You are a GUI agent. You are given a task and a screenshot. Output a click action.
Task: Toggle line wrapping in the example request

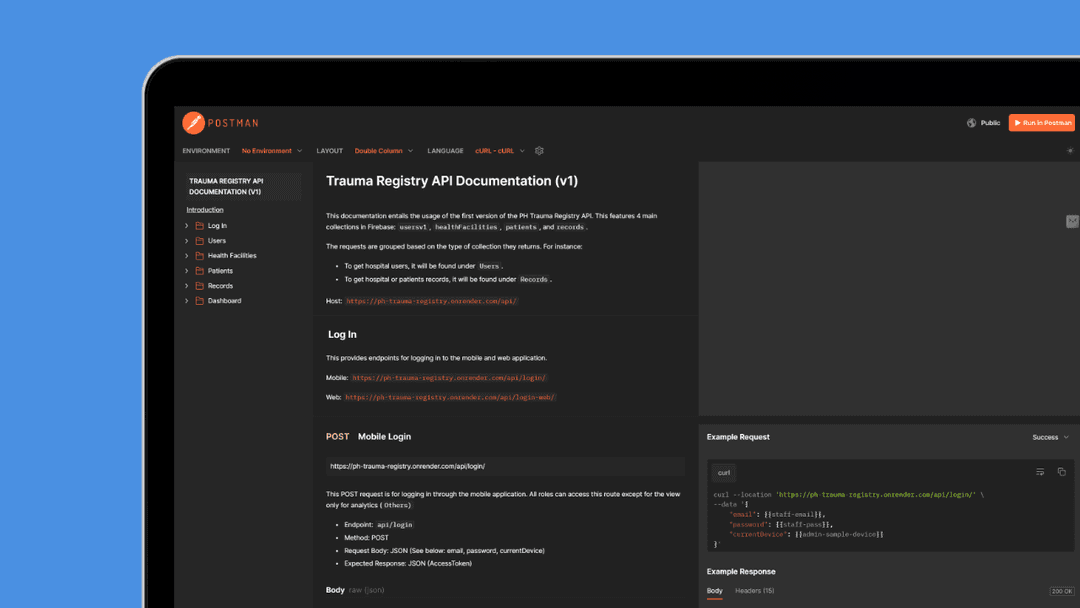click(1041, 471)
